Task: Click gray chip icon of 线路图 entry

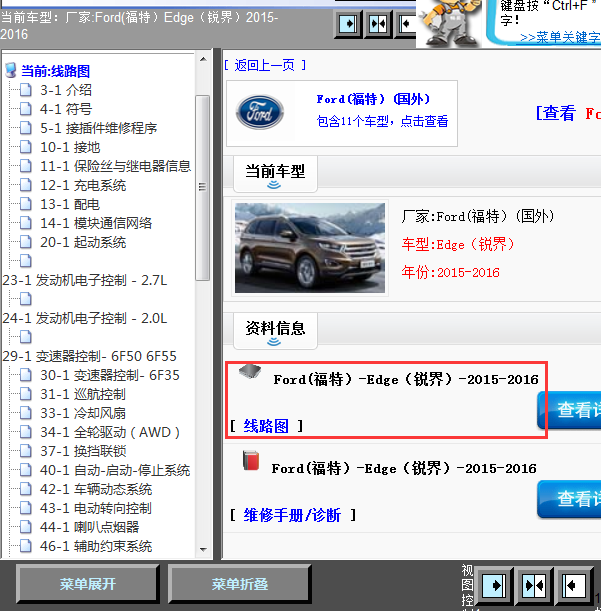Action: (x=250, y=372)
